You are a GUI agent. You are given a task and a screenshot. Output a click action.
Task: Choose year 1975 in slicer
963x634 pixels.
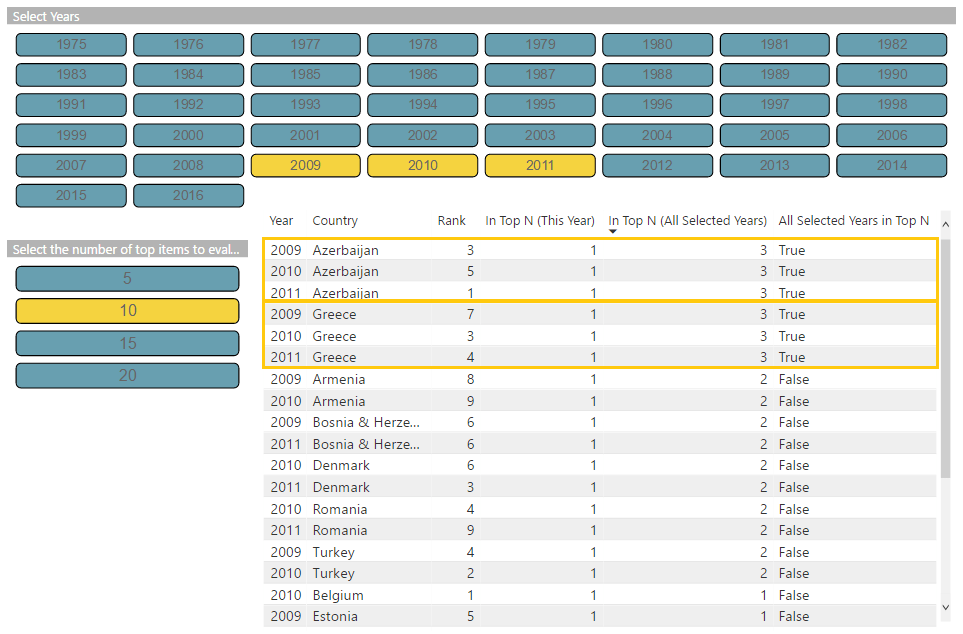71,44
